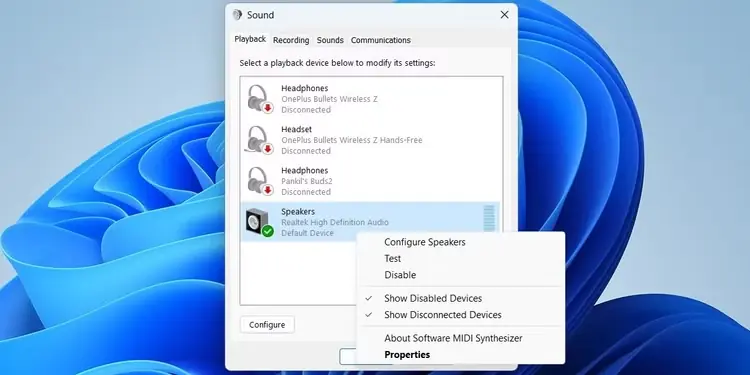
Task: Click the Realtek Speakers device icon
Action: tap(260, 222)
